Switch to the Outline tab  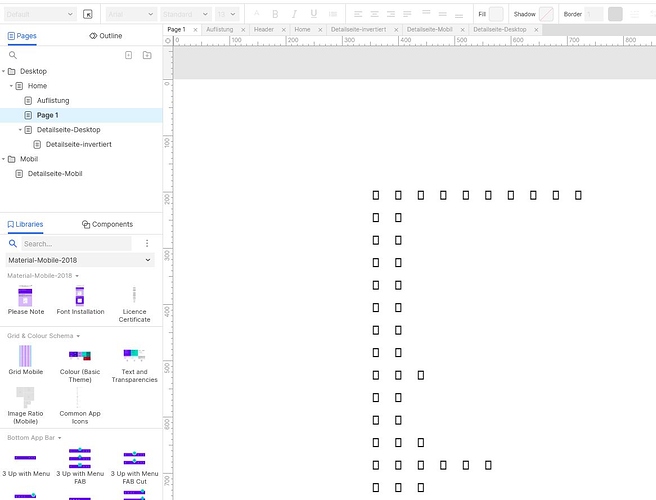point(106,35)
